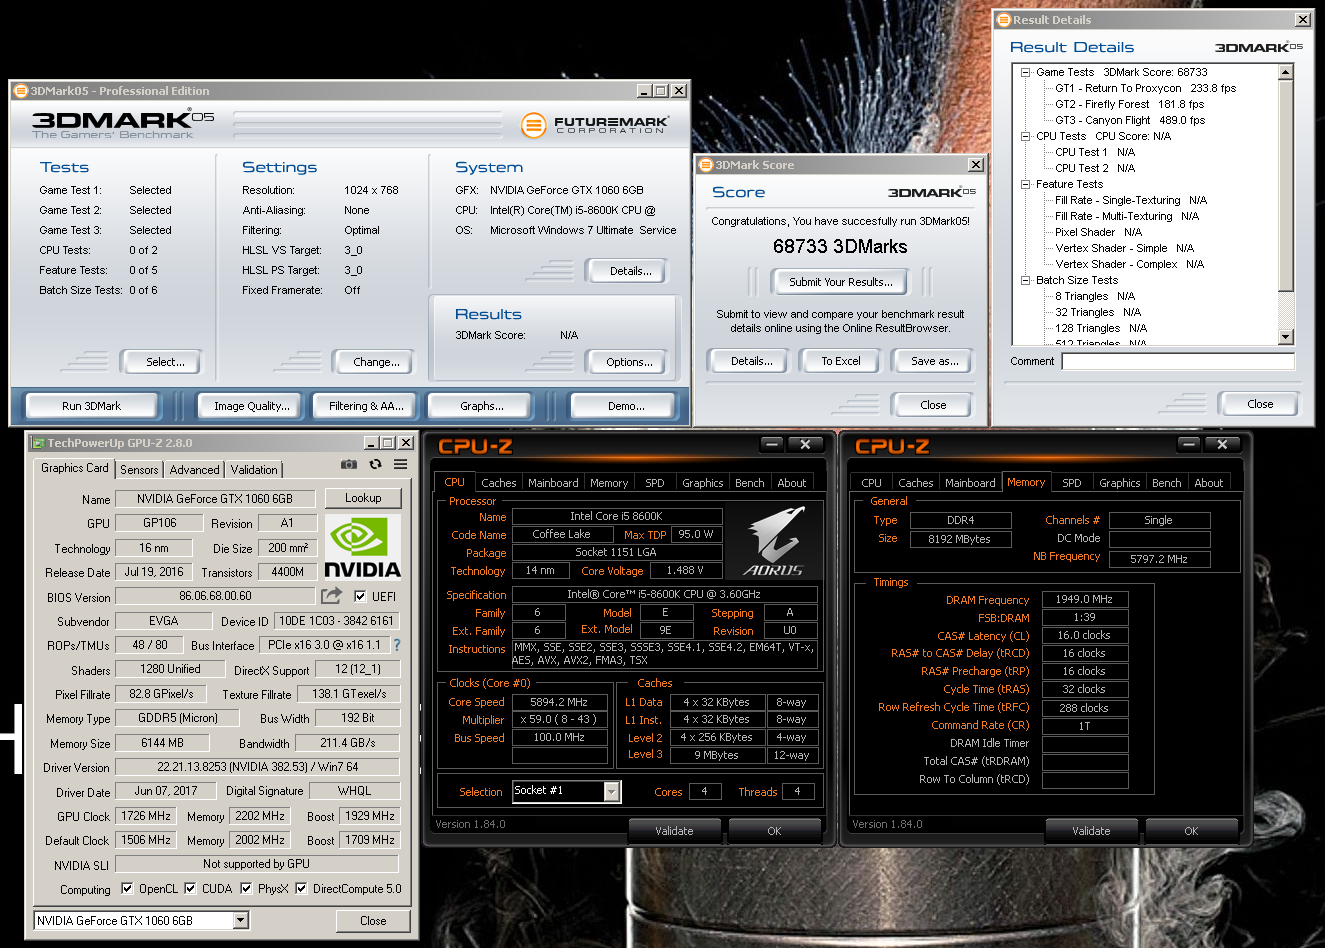Viewport: 1325px width, 948px height.
Task: Toggle the DirectCompute 5.0 checkbox
Action: (x=301, y=888)
